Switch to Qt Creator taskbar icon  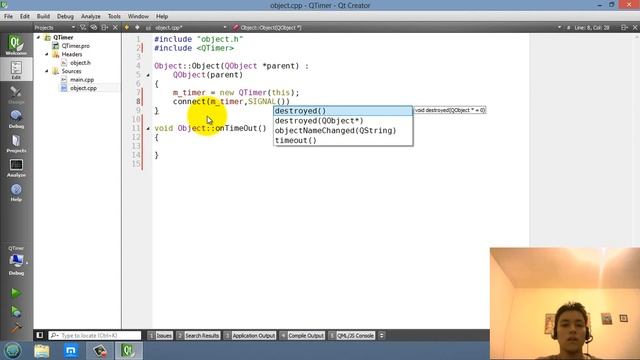[128, 351]
